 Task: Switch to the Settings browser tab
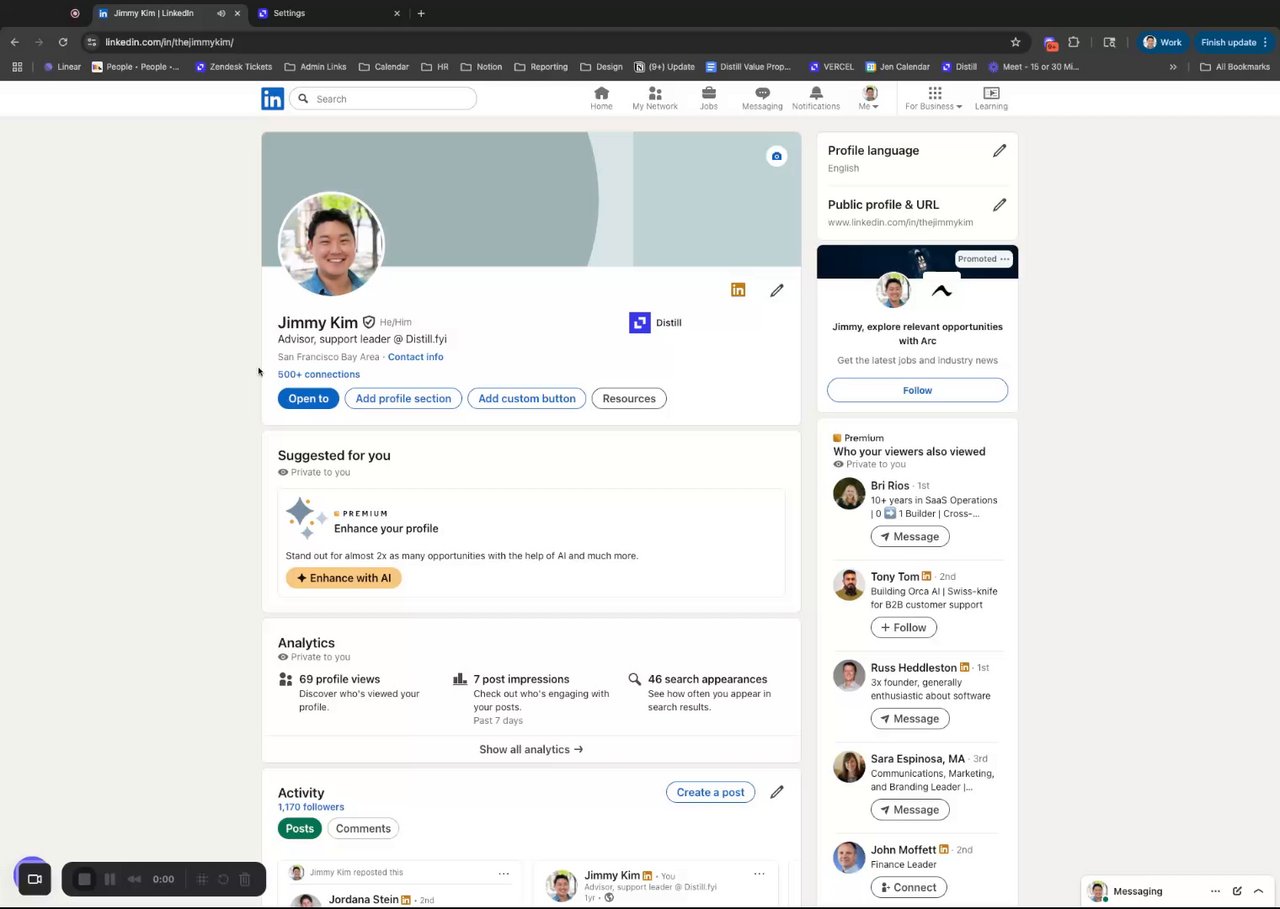(x=329, y=13)
